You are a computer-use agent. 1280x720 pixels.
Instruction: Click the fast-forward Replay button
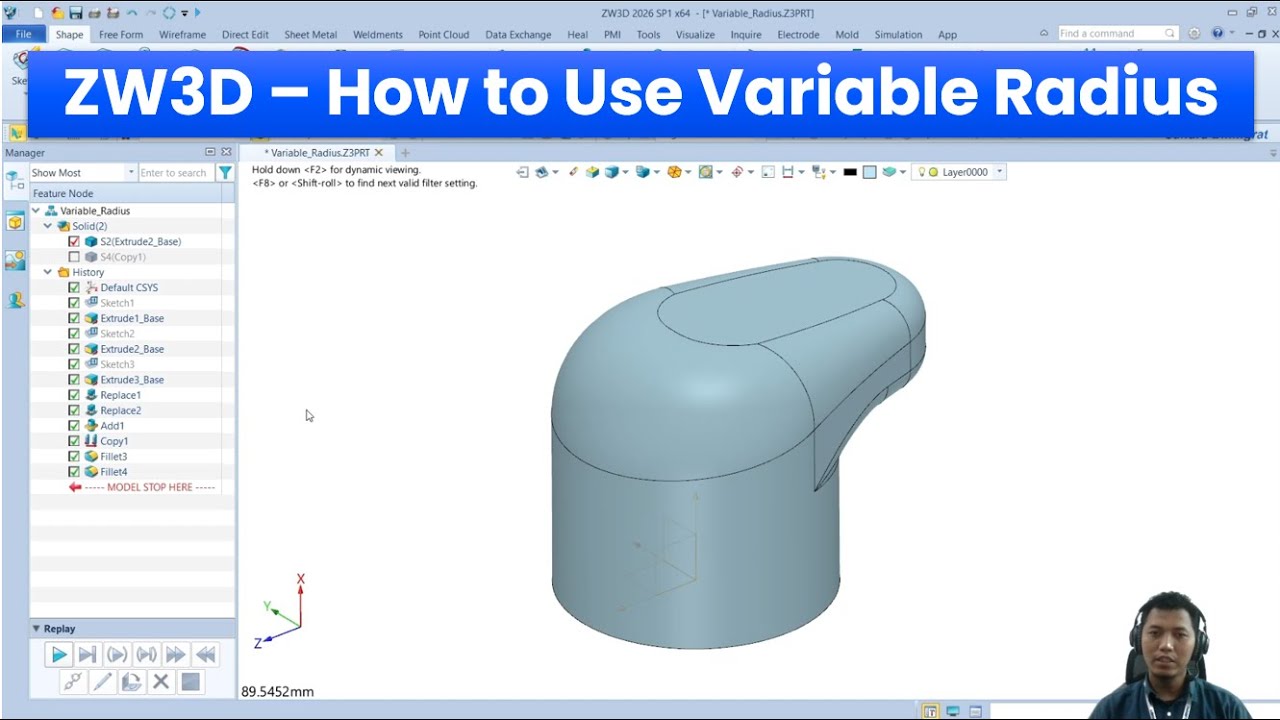point(176,655)
